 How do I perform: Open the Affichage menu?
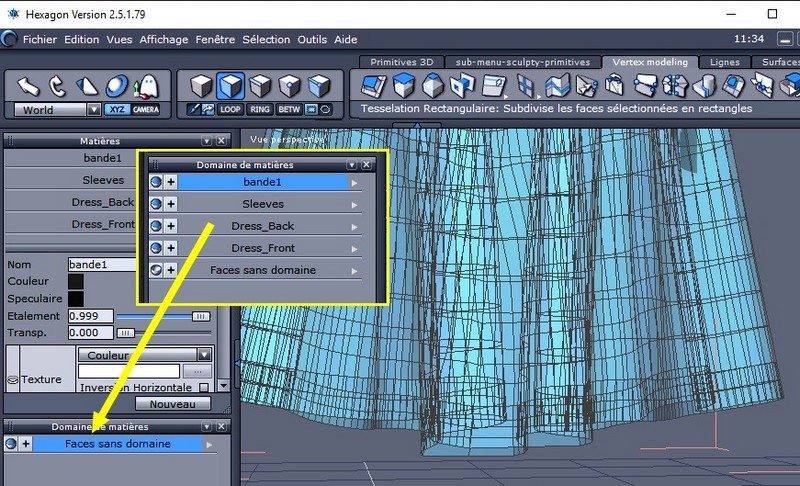[164, 39]
